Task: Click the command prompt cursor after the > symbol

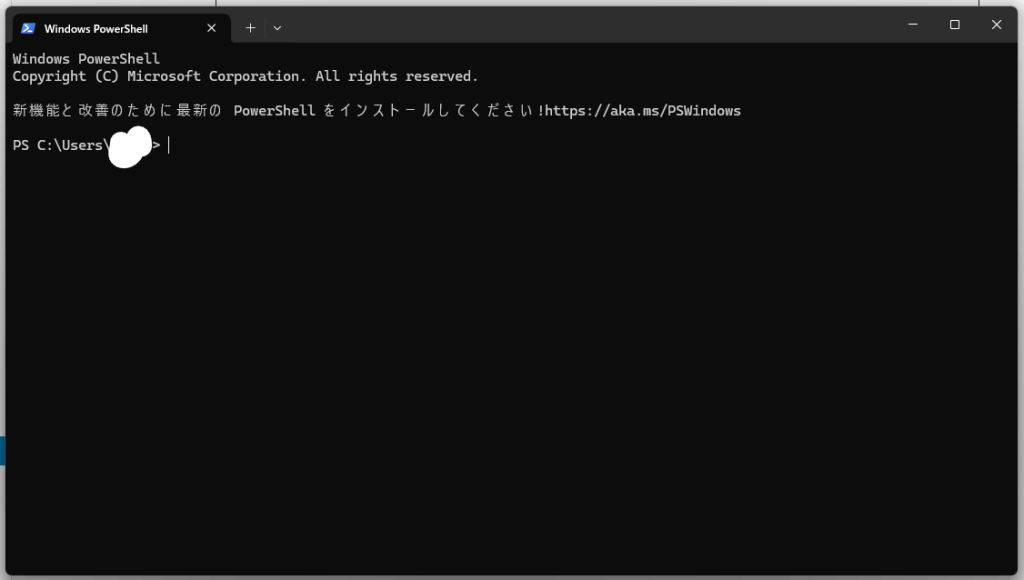Action: pos(169,146)
